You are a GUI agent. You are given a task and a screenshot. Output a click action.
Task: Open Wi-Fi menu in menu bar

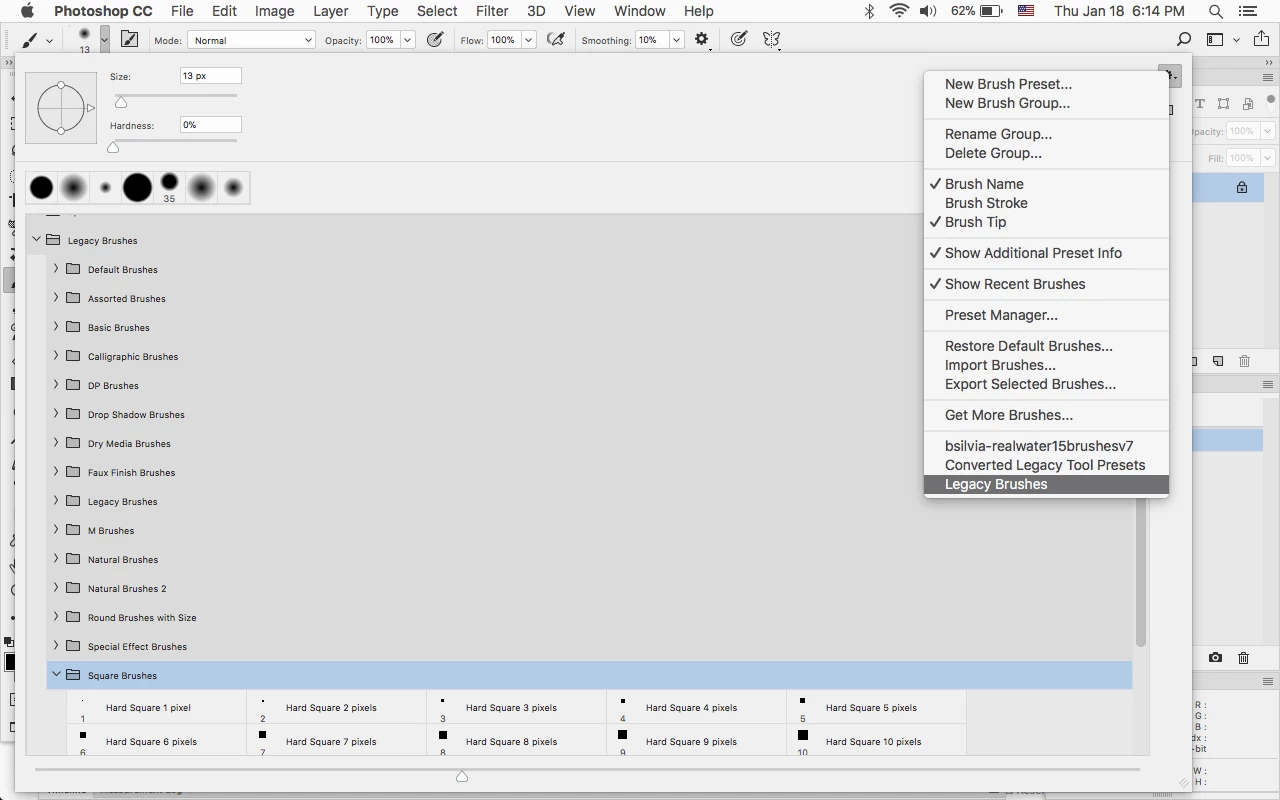point(898,11)
